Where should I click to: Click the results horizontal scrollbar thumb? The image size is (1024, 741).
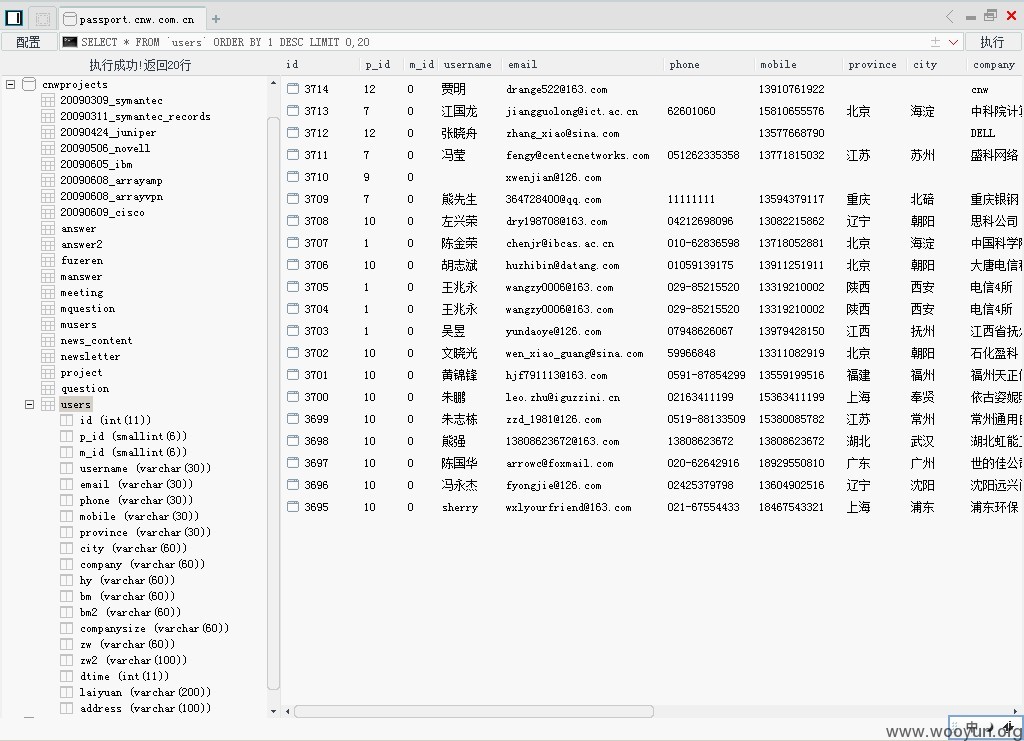pyautogui.click(x=473, y=711)
